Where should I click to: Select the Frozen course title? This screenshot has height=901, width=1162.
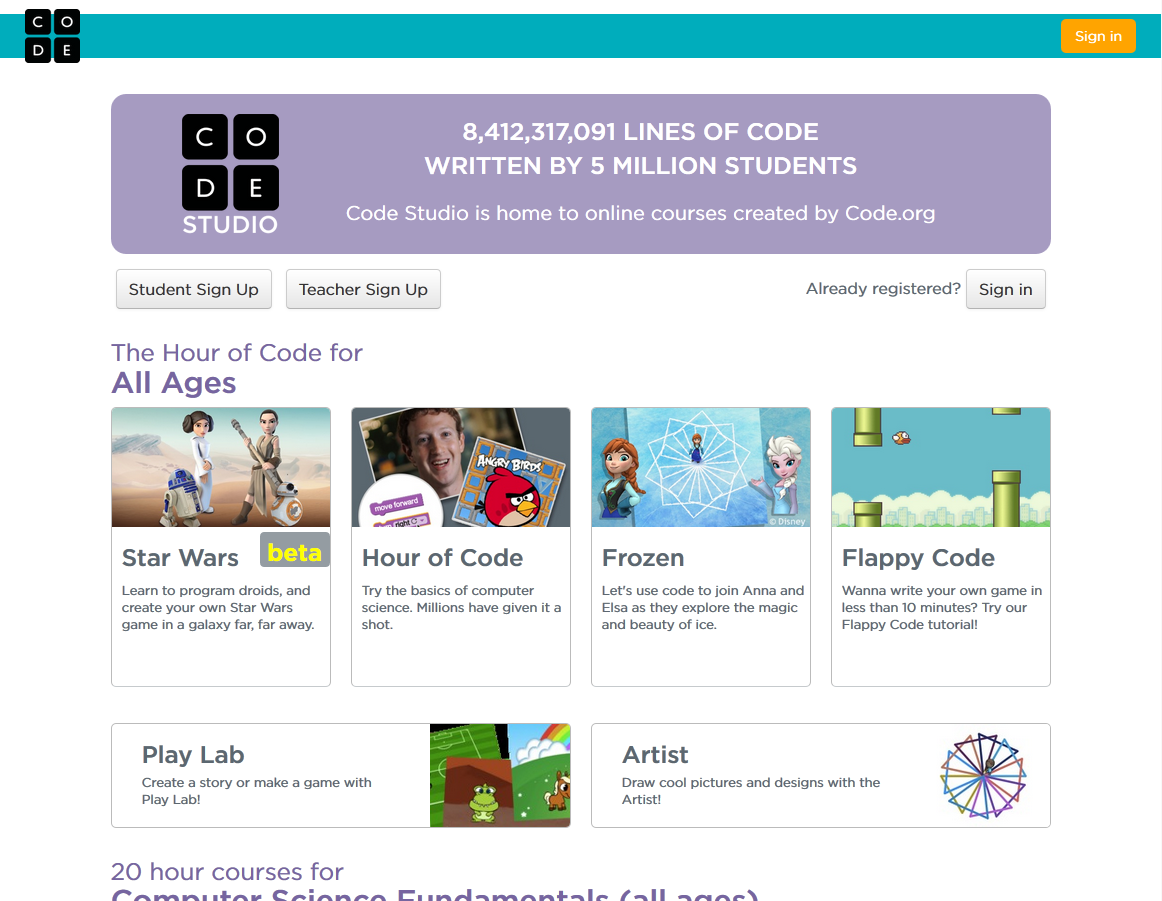pyautogui.click(x=643, y=558)
